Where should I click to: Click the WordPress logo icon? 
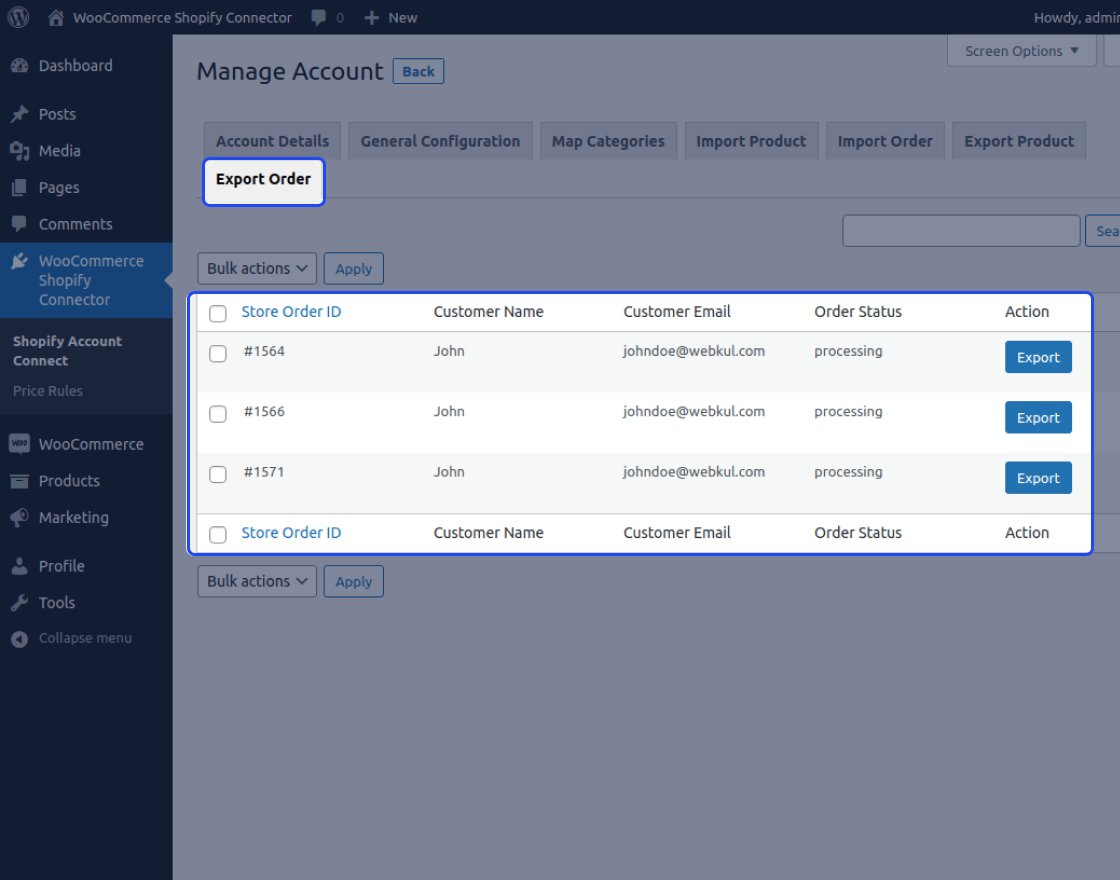(19, 17)
